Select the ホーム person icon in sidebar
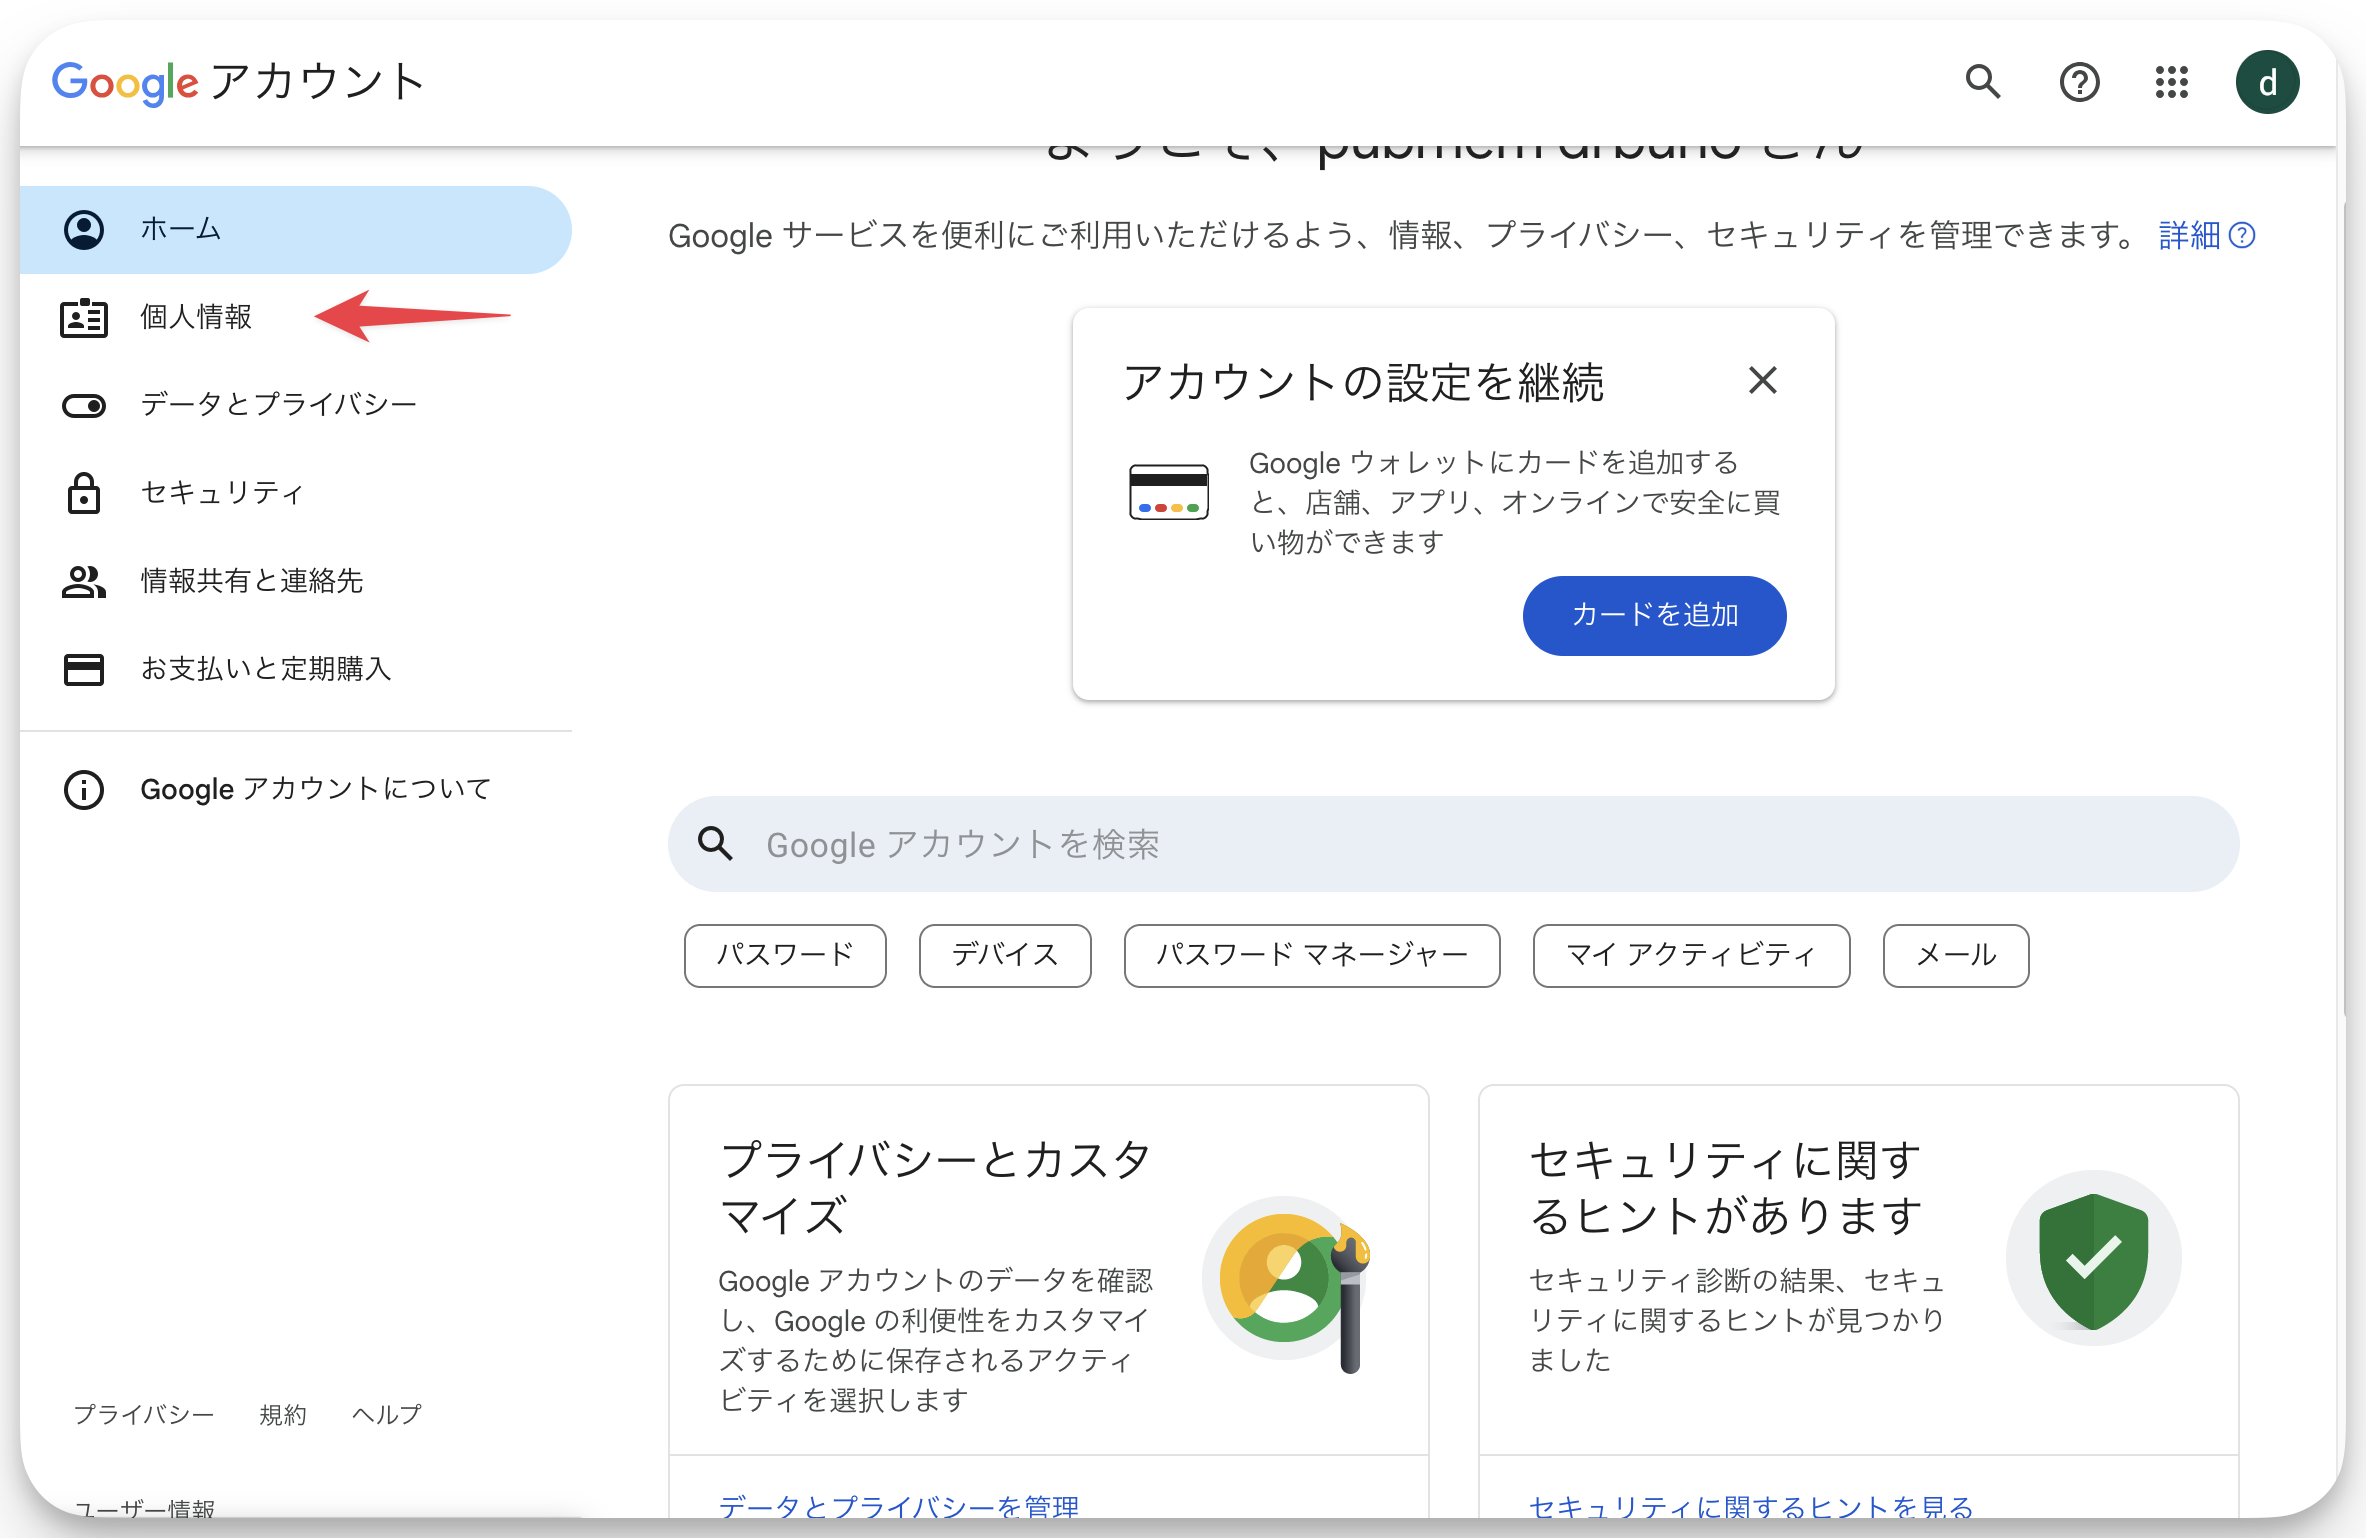 (84, 230)
